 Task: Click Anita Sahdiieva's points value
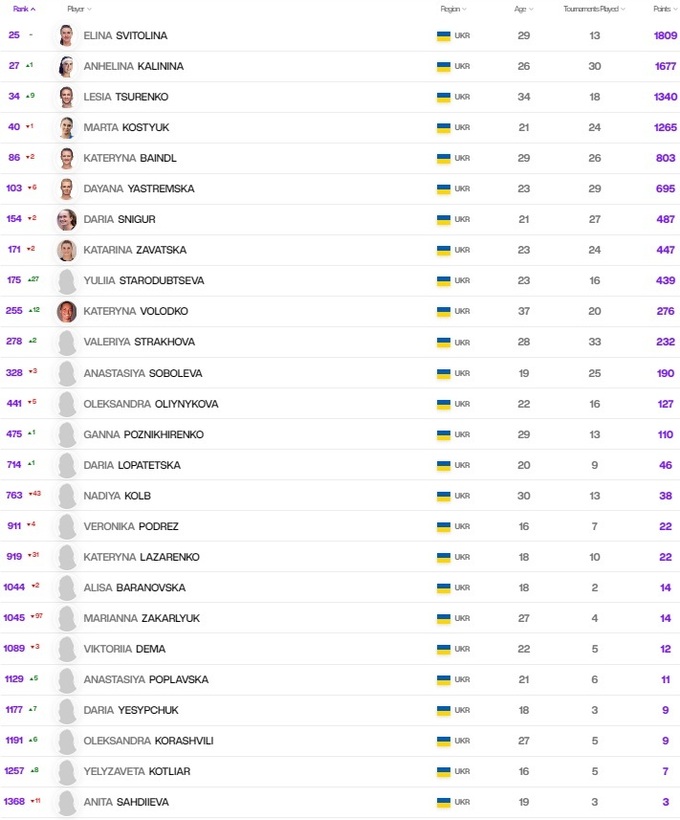tap(666, 802)
